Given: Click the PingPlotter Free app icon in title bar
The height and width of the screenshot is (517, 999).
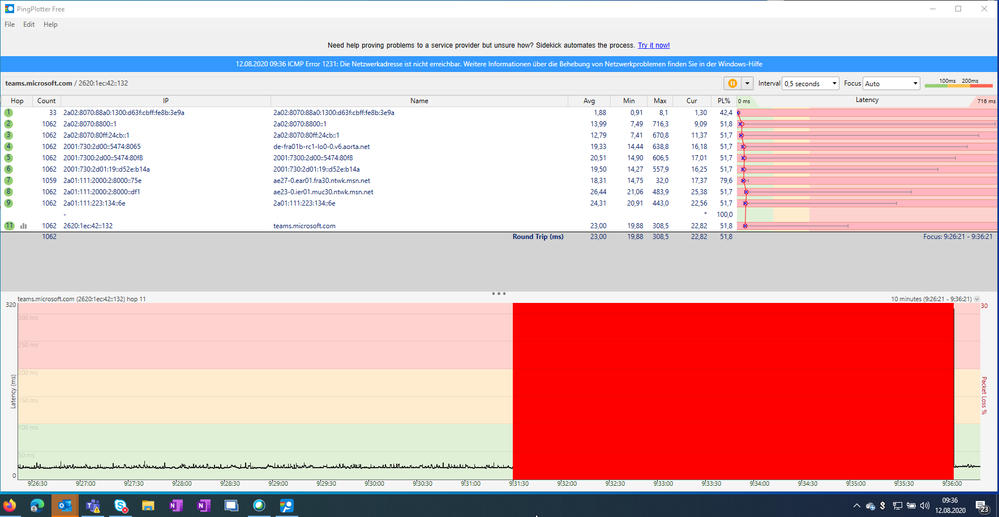Looking at the screenshot, I should 9,9.
